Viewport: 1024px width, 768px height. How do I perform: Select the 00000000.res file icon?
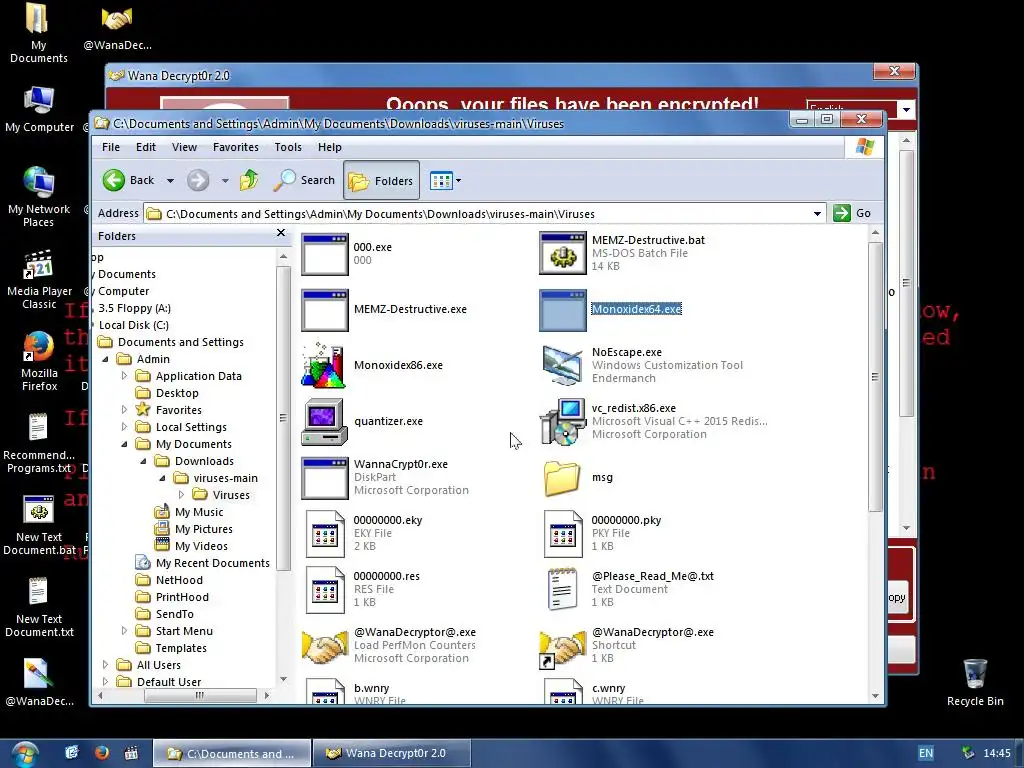pyautogui.click(x=325, y=590)
